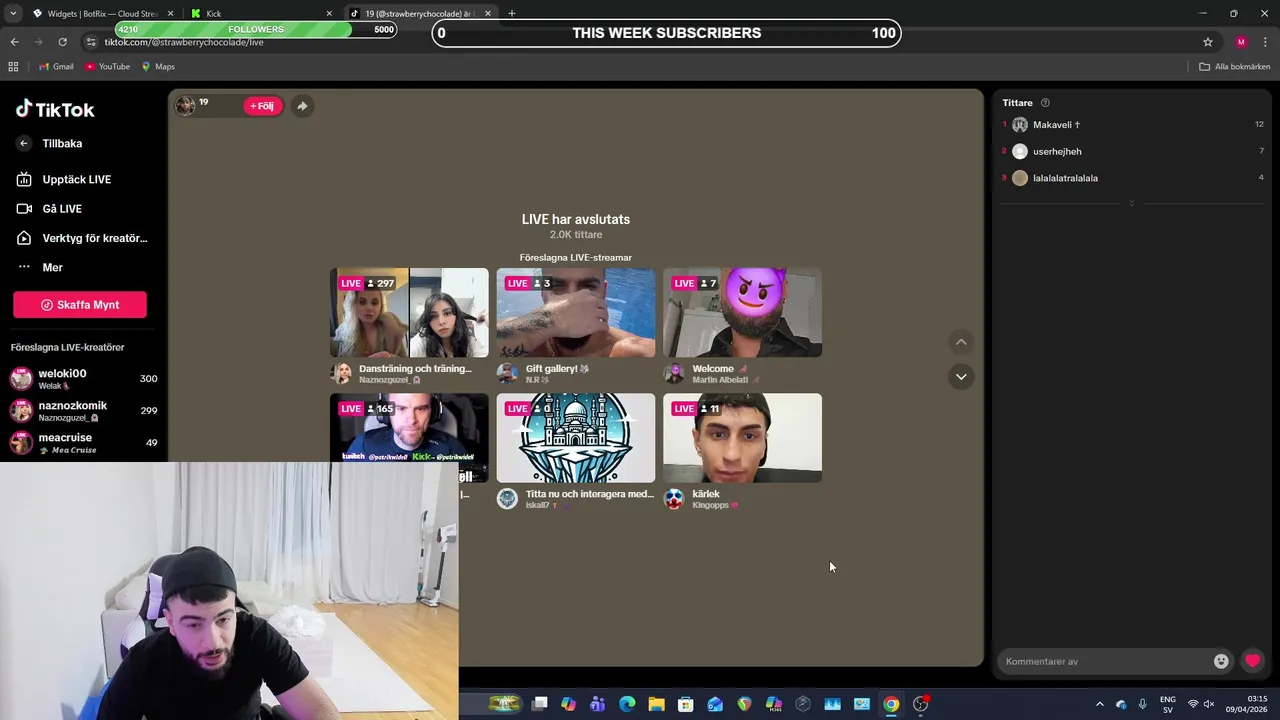This screenshot has height=720, width=1280.
Task: Open Microsoft Edge from the taskbar
Action: tap(627, 704)
